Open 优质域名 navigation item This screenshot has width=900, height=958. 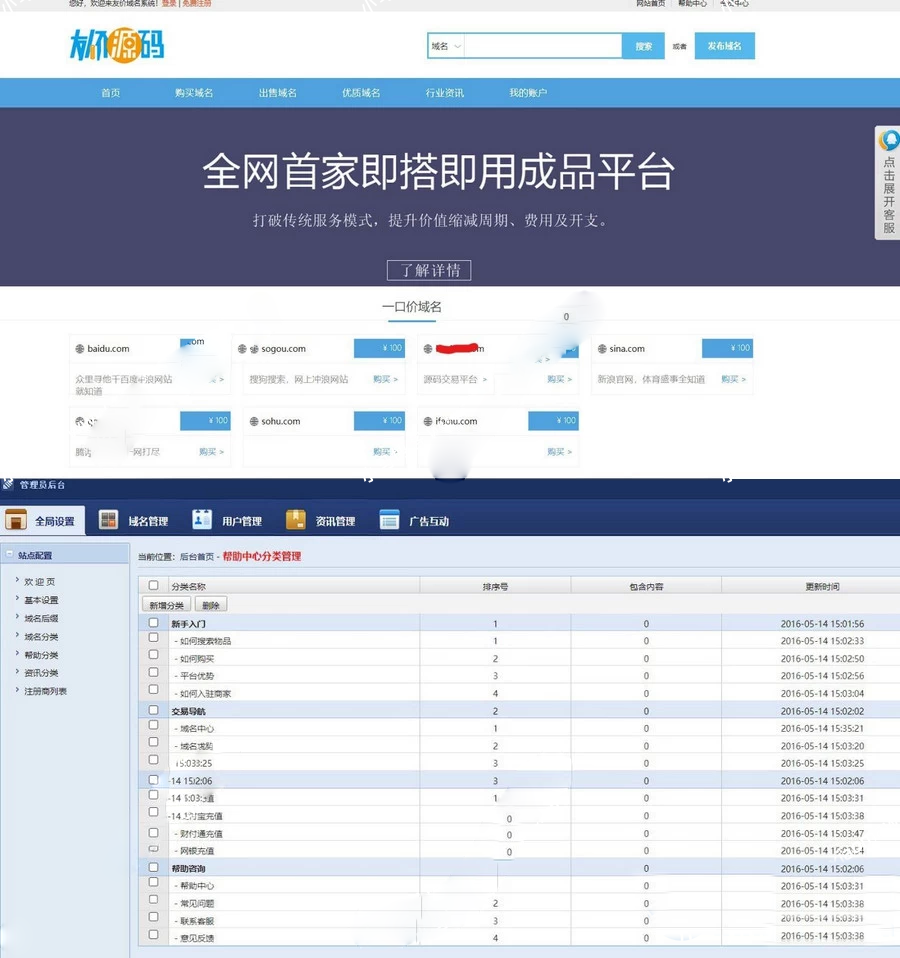pyautogui.click(x=361, y=93)
